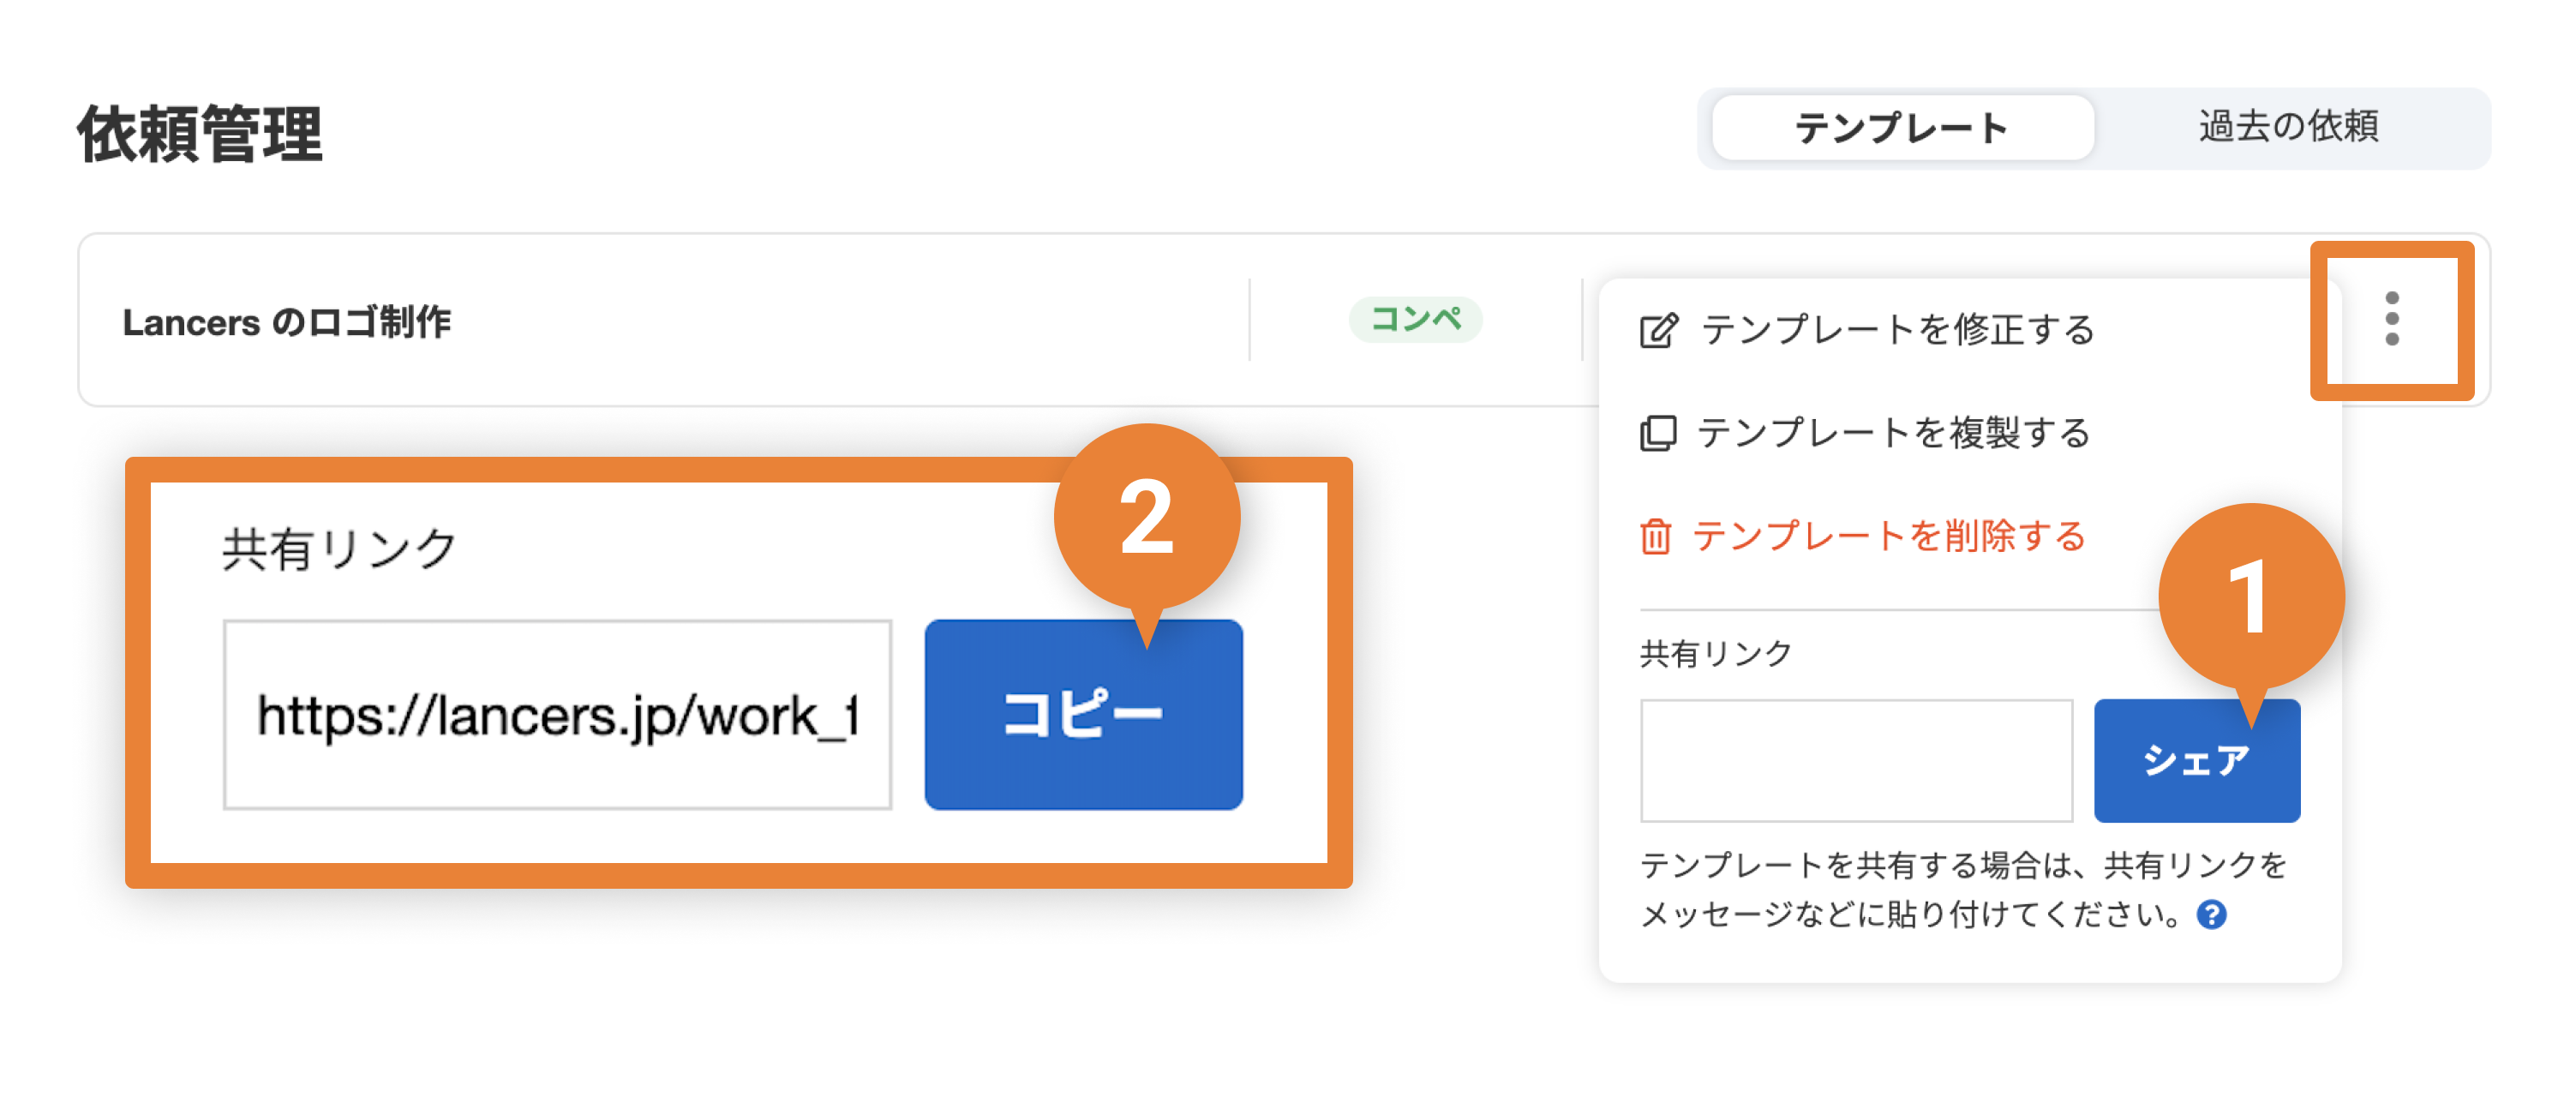Click the orange number 1 callout

(x=2250, y=599)
